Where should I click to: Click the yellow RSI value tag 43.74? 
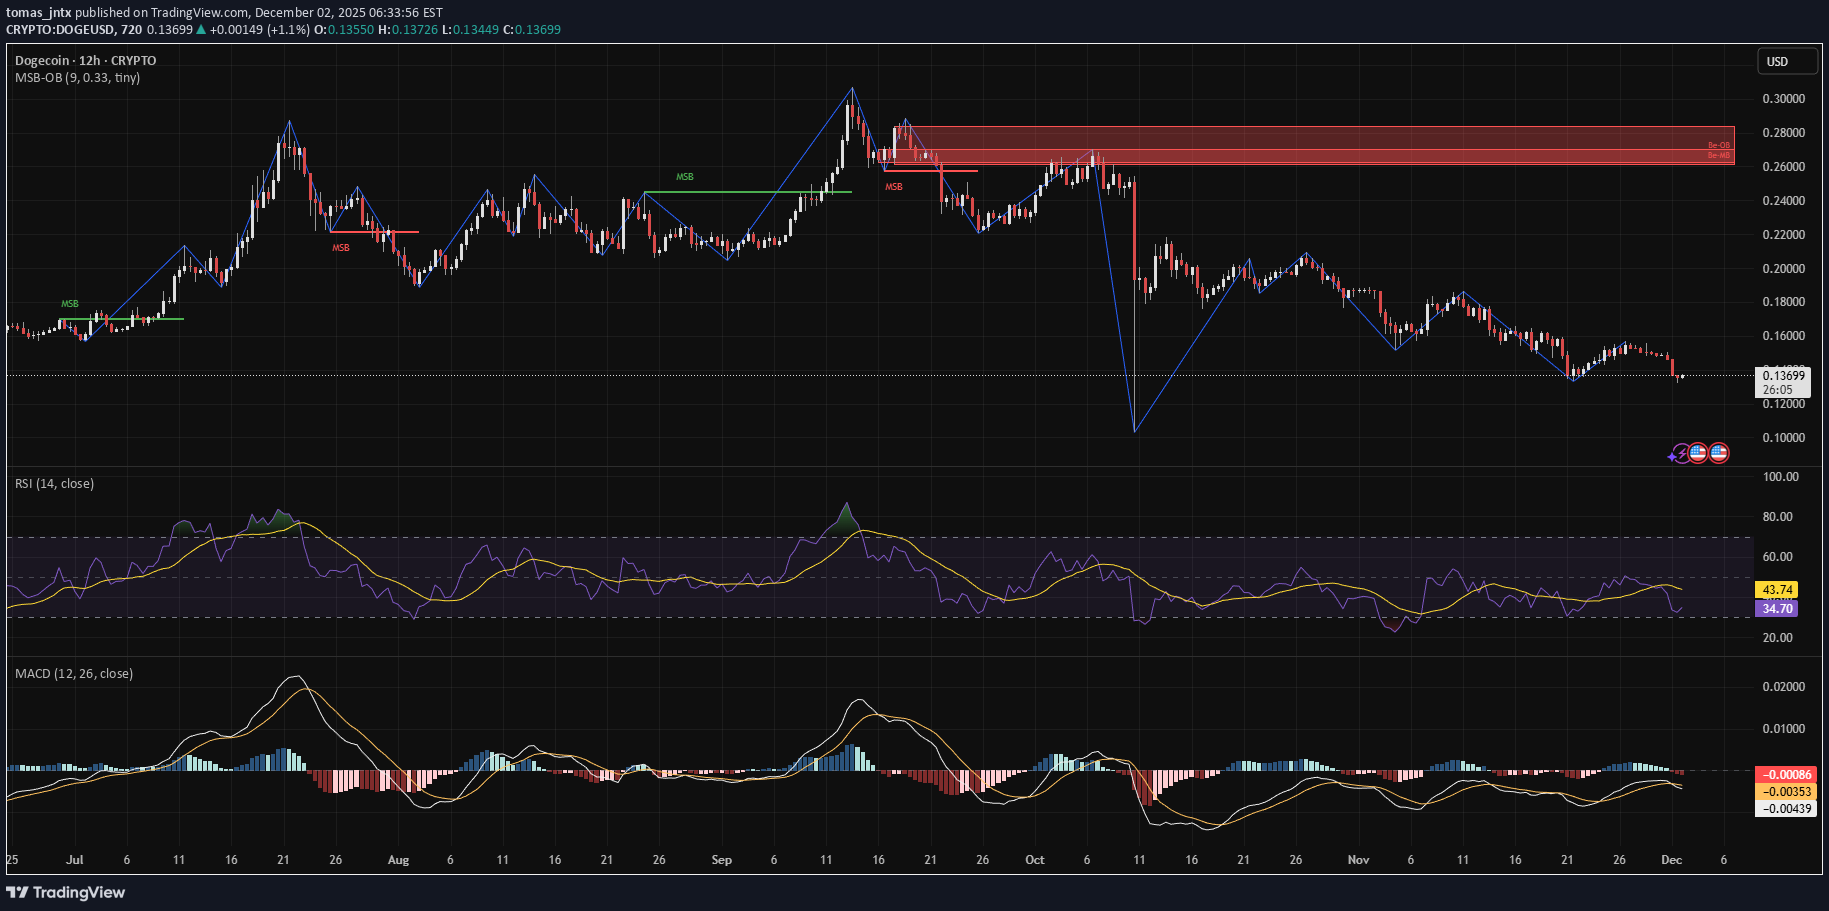click(x=1776, y=590)
